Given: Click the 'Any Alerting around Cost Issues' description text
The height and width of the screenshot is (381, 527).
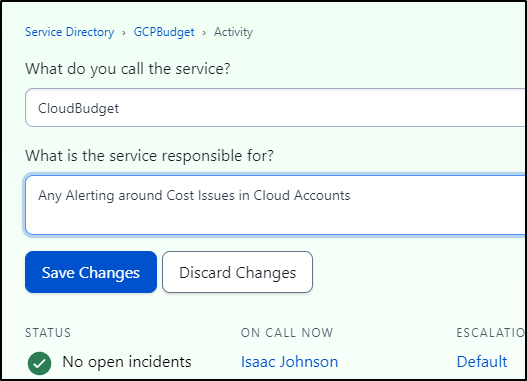Looking at the screenshot, I should (x=194, y=196).
